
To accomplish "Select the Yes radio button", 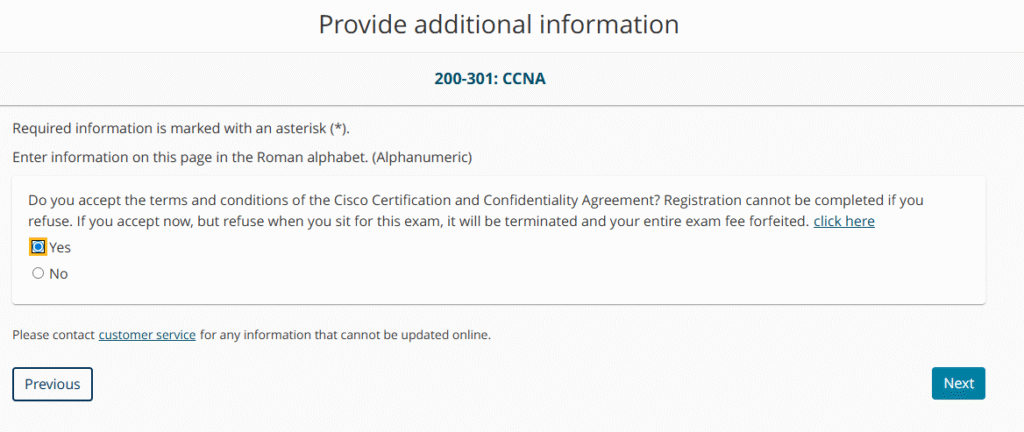I will [38, 247].
